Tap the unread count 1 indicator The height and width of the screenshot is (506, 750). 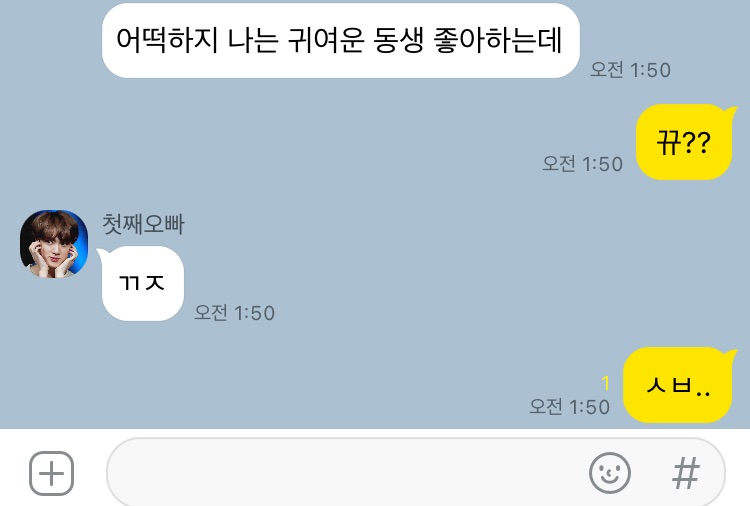pos(606,383)
